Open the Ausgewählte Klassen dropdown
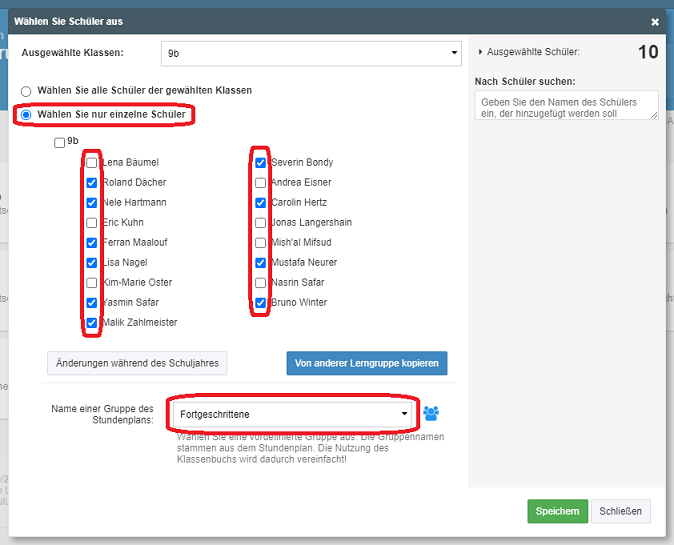 310,53
